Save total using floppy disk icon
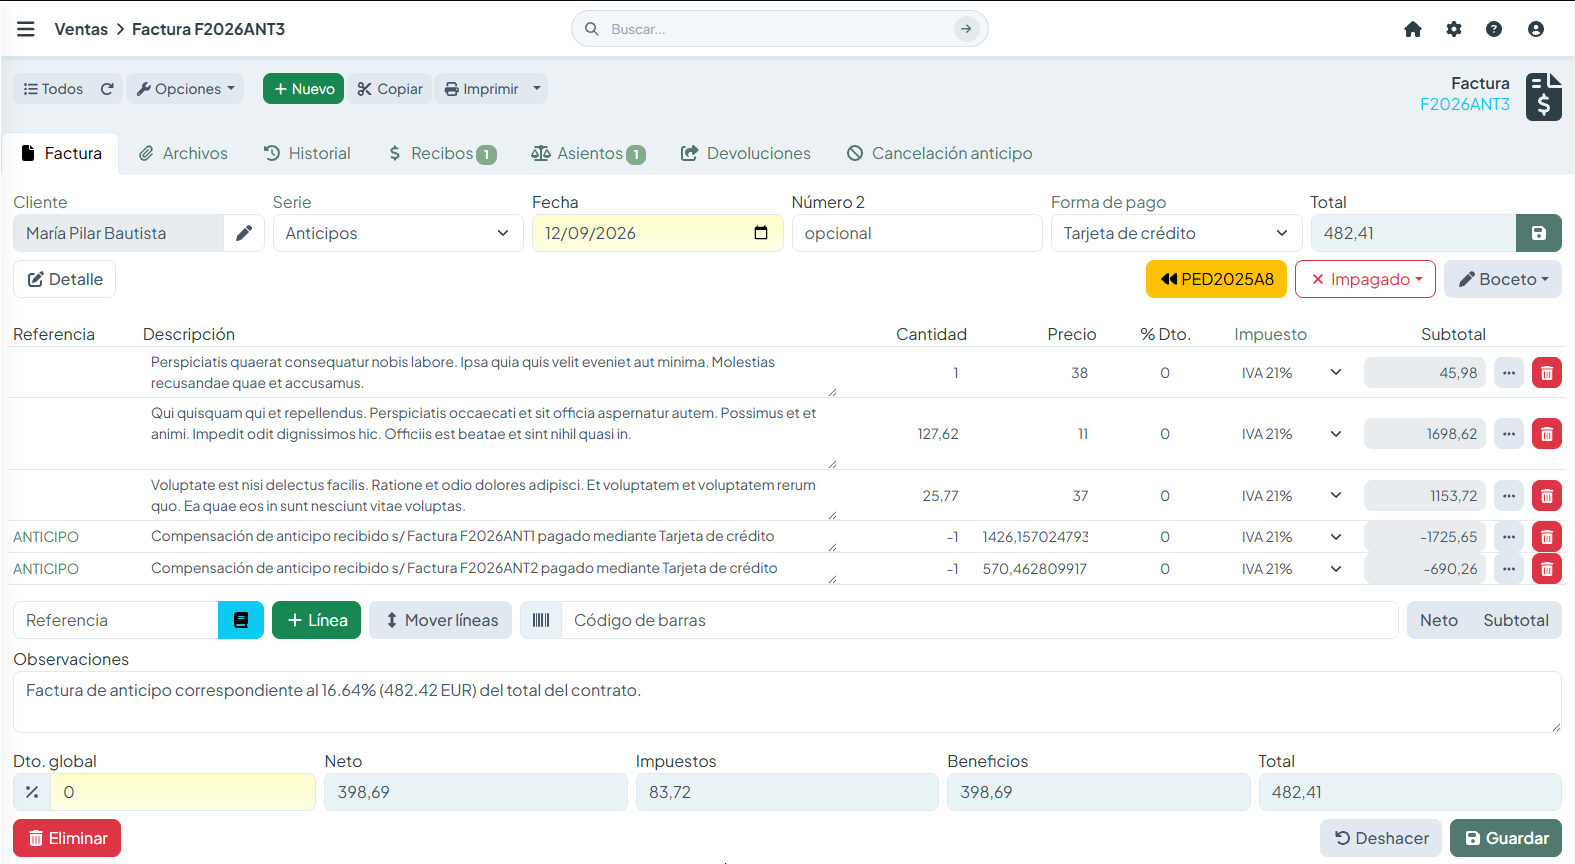 coord(1539,233)
